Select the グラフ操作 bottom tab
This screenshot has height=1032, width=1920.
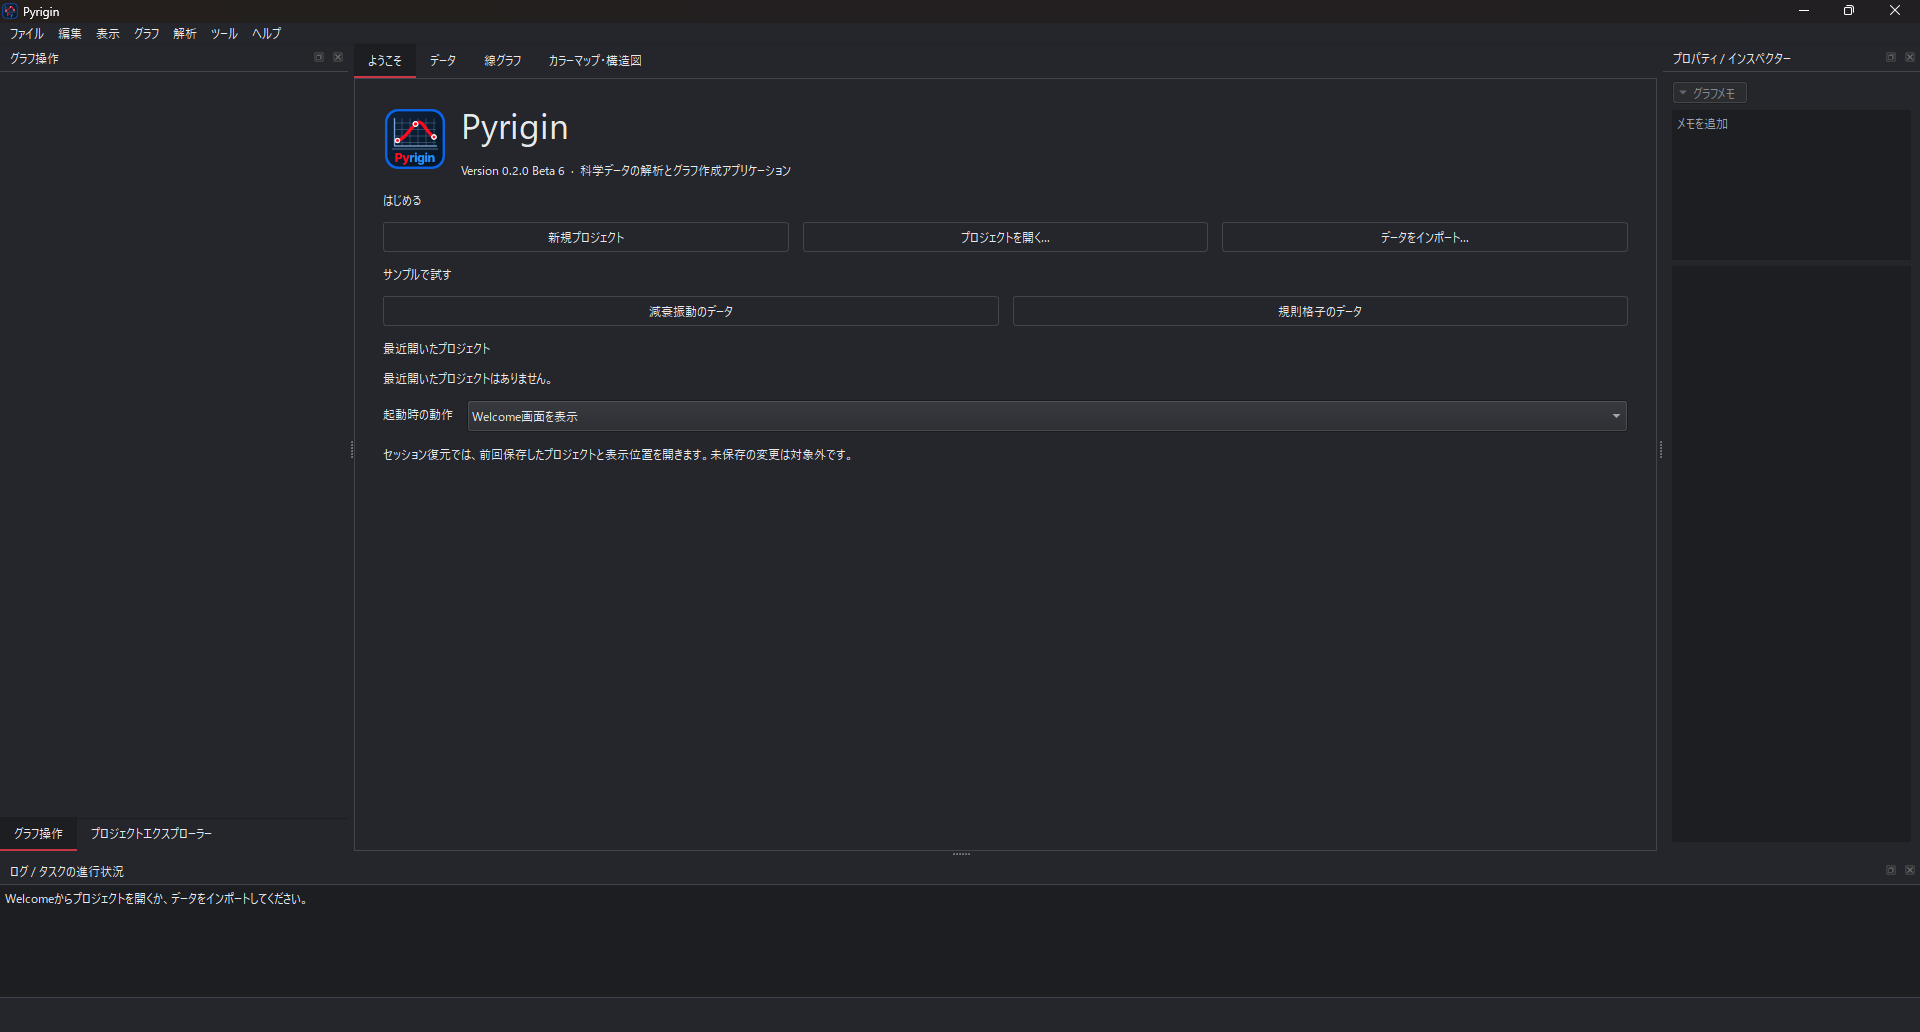[x=39, y=833]
